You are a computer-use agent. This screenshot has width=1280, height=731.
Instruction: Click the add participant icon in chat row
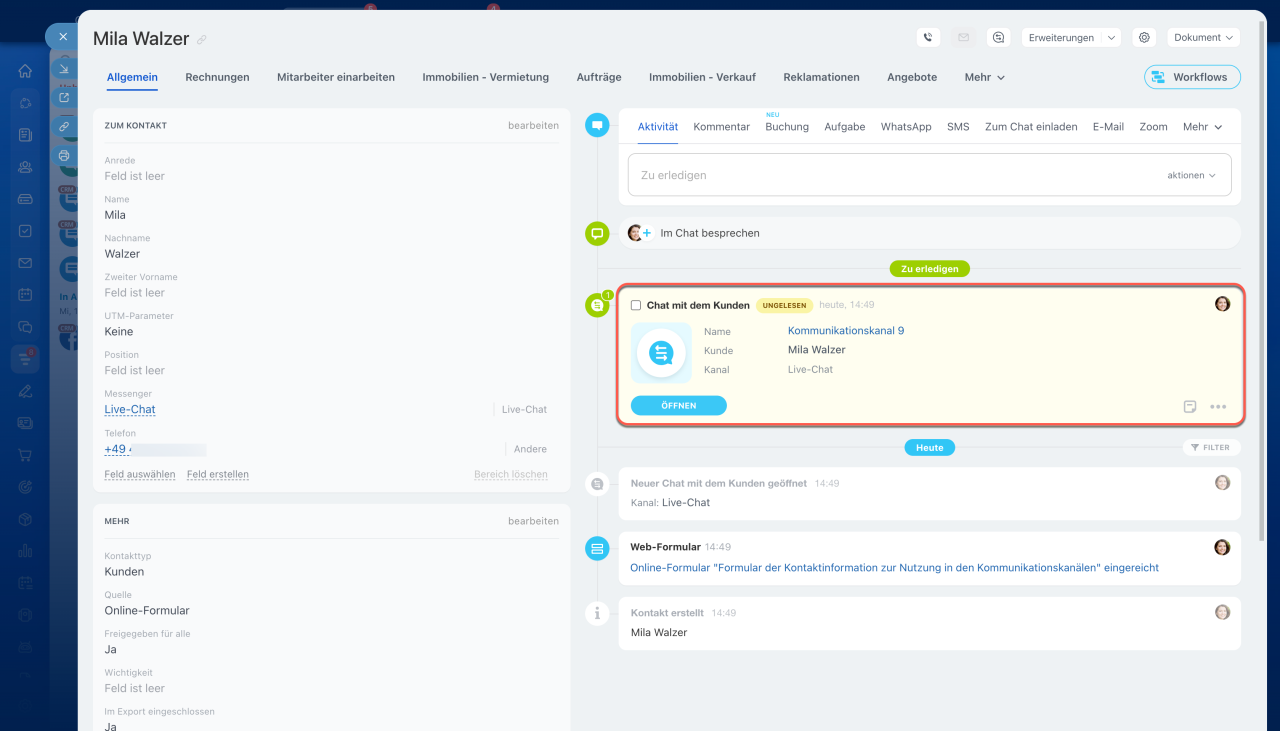coord(646,233)
